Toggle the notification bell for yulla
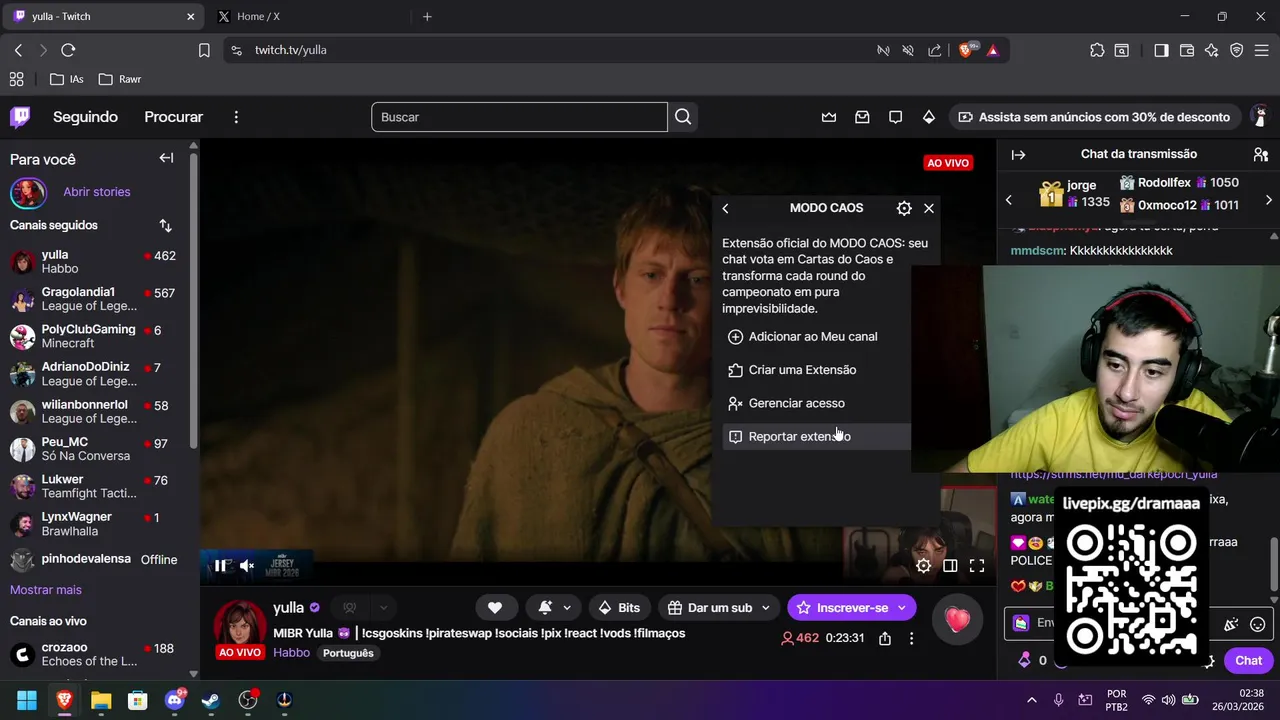Viewport: 1280px width, 720px height. [545, 608]
